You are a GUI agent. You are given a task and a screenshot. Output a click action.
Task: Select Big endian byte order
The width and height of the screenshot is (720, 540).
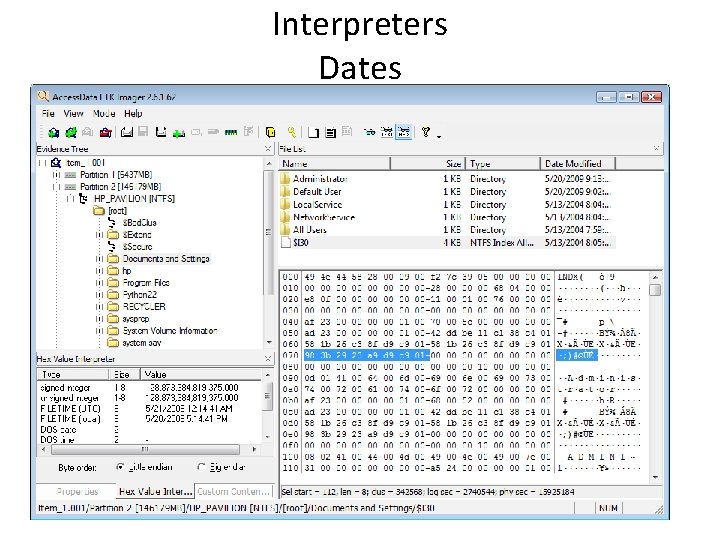coord(201,467)
